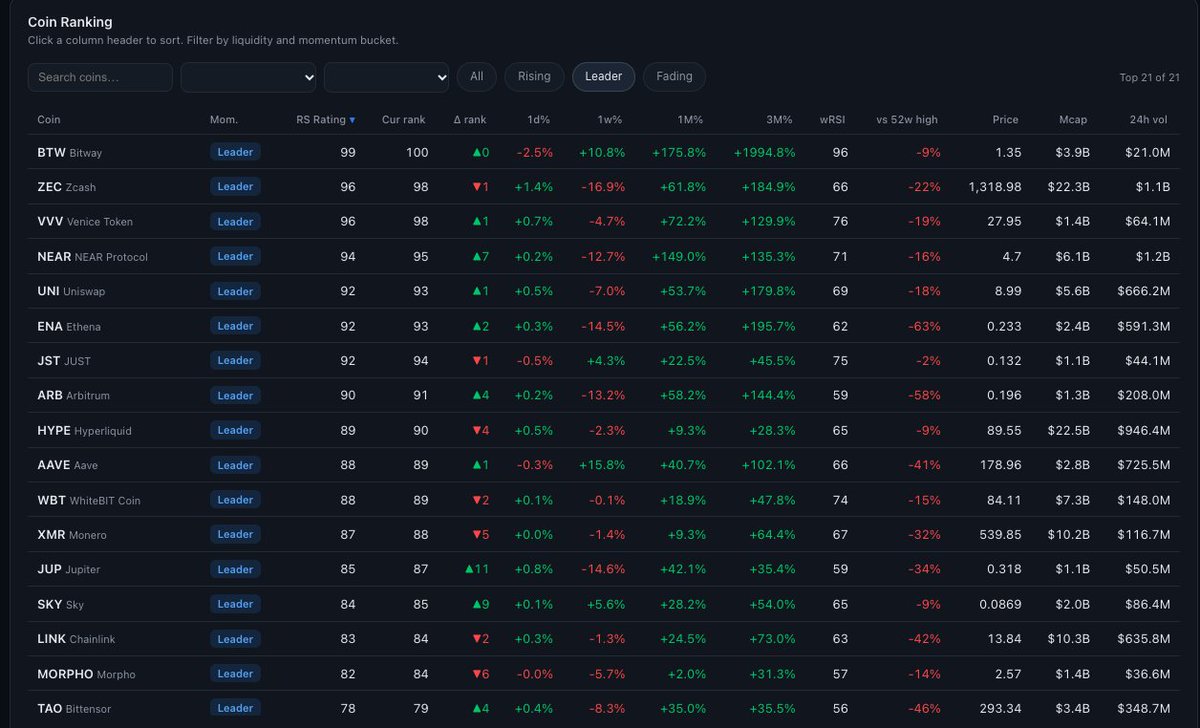This screenshot has height=728, width=1200.
Task: Focus the Search coins input field
Action: click(100, 77)
